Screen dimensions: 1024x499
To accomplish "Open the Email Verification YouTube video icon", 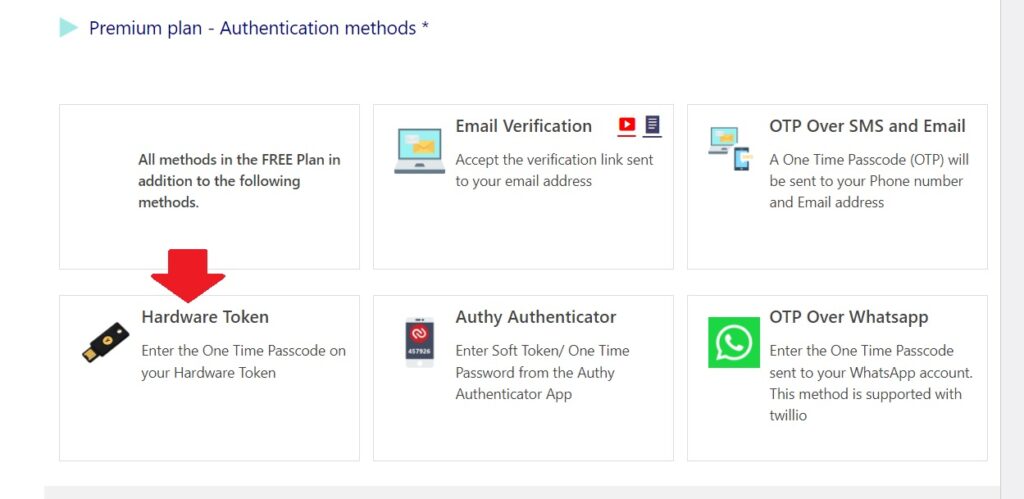I will [627, 126].
